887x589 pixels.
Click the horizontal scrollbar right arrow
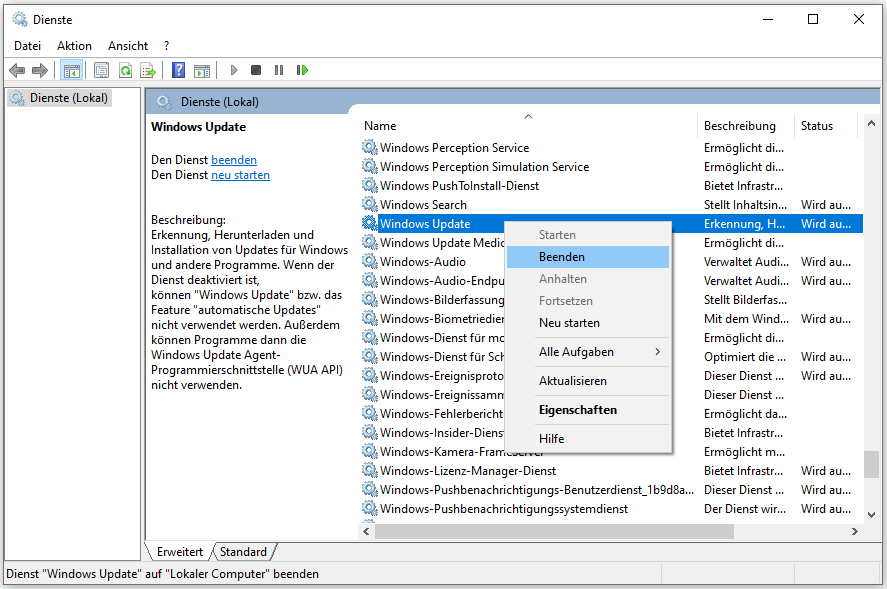click(x=855, y=531)
